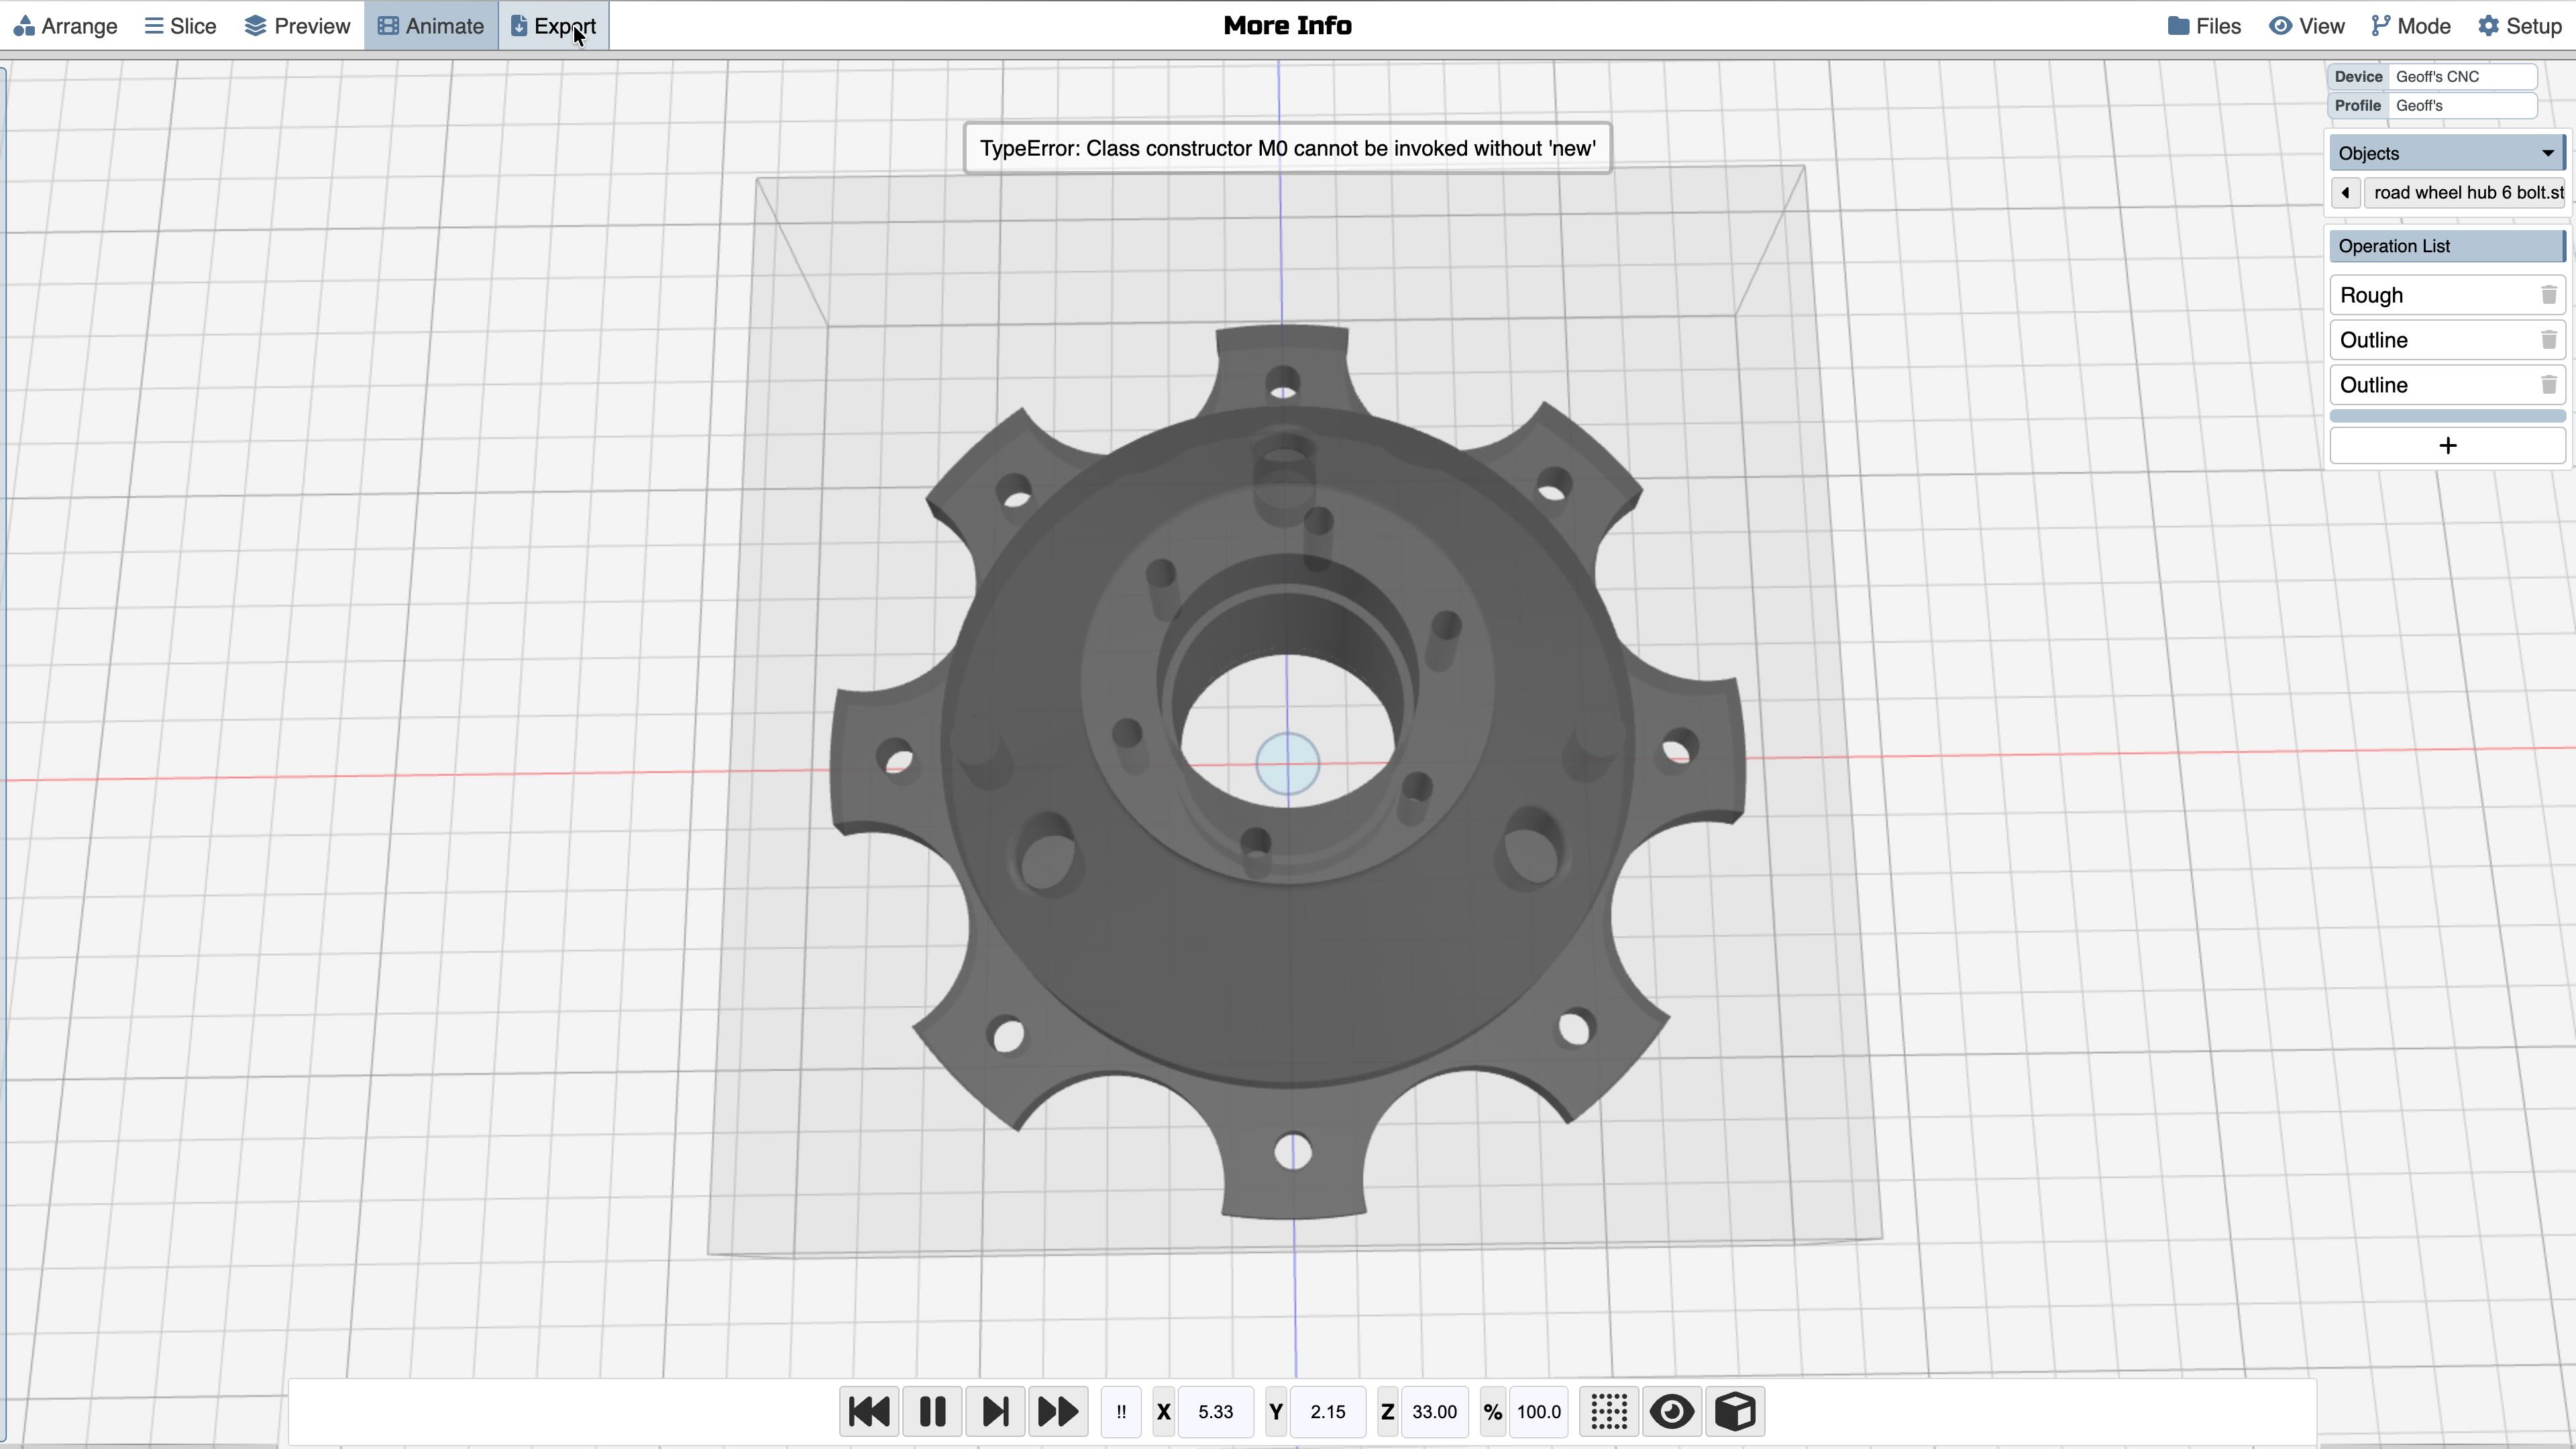The height and width of the screenshot is (1449, 2576).
Task: Remove the second Outline operation
Action: pyautogui.click(x=2548, y=385)
